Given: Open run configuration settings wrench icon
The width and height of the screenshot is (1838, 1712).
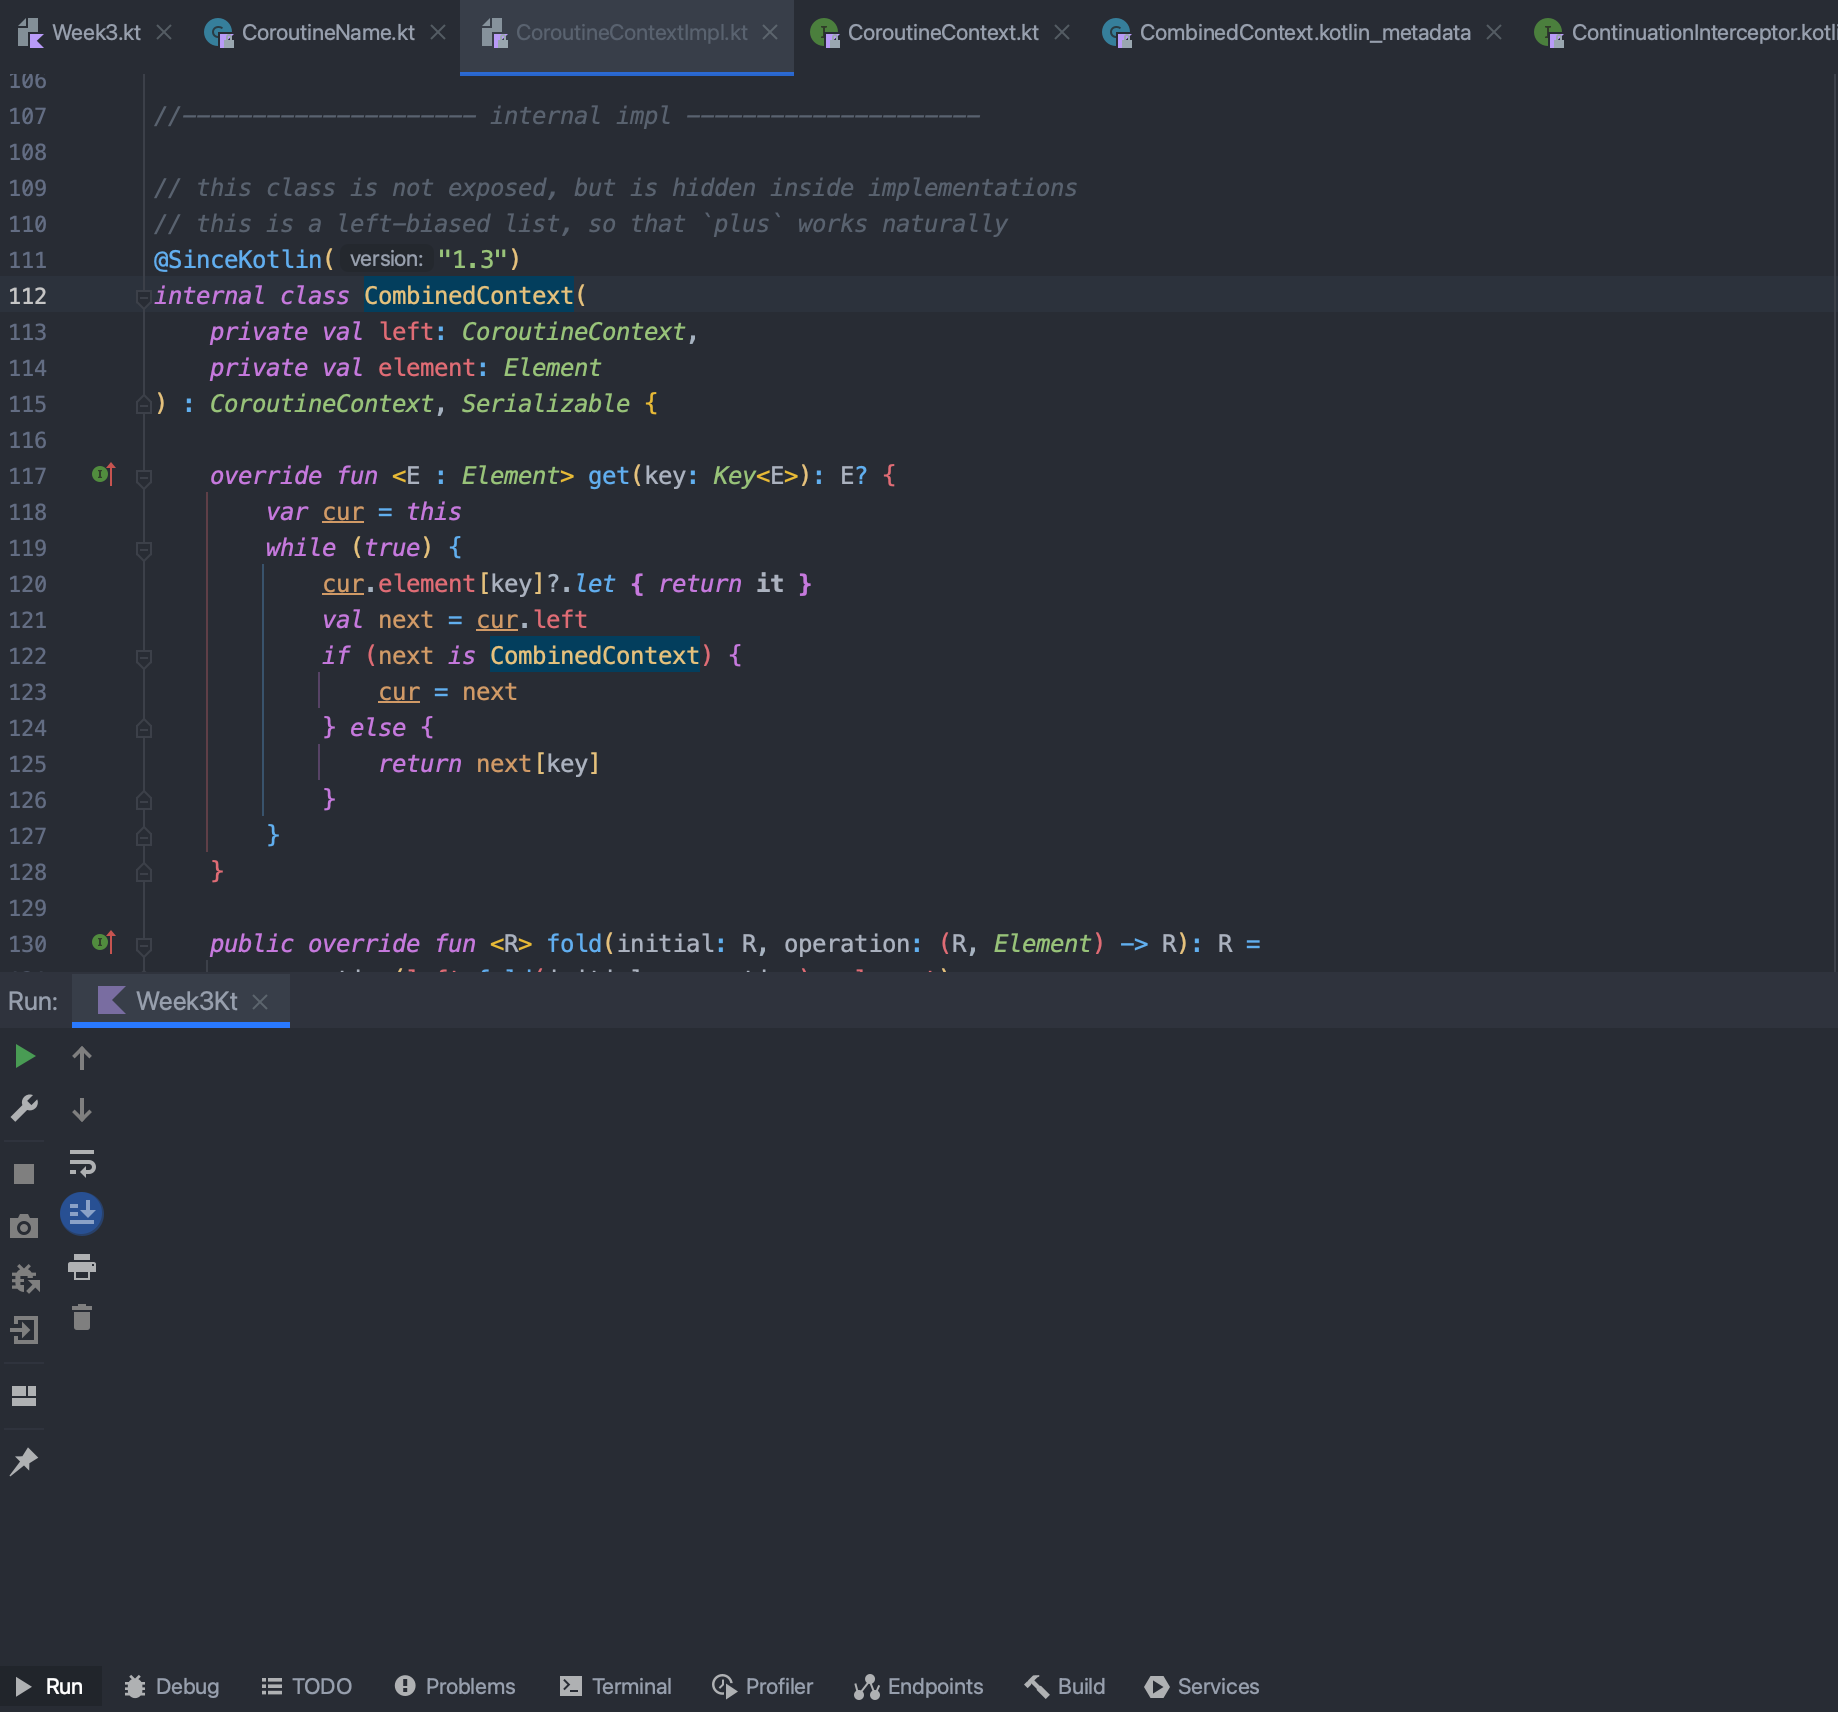Looking at the screenshot, I should tap(24, 1108).
